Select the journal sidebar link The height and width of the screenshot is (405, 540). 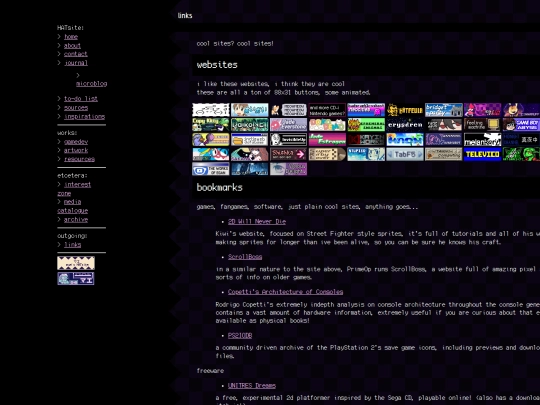(x=76, y=63)
